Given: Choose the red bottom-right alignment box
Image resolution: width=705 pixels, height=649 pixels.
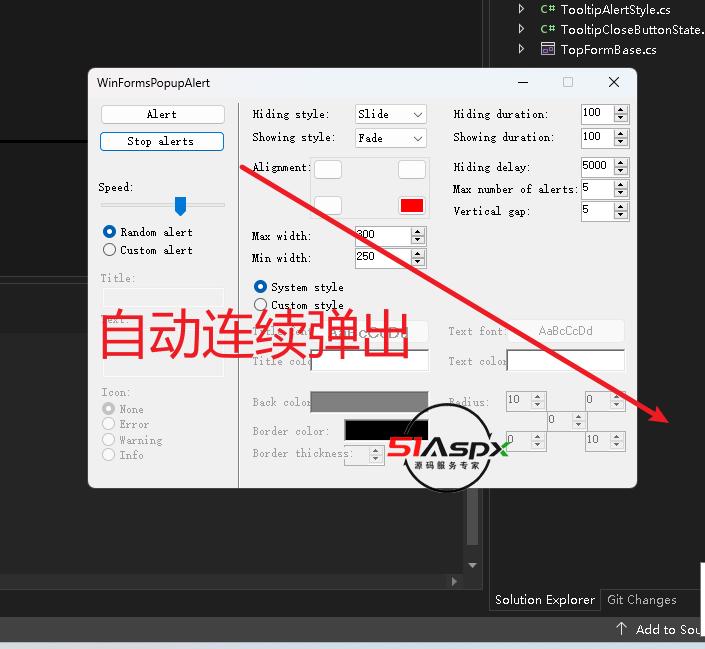Looking at the screenshot, I should click(412, 205).
